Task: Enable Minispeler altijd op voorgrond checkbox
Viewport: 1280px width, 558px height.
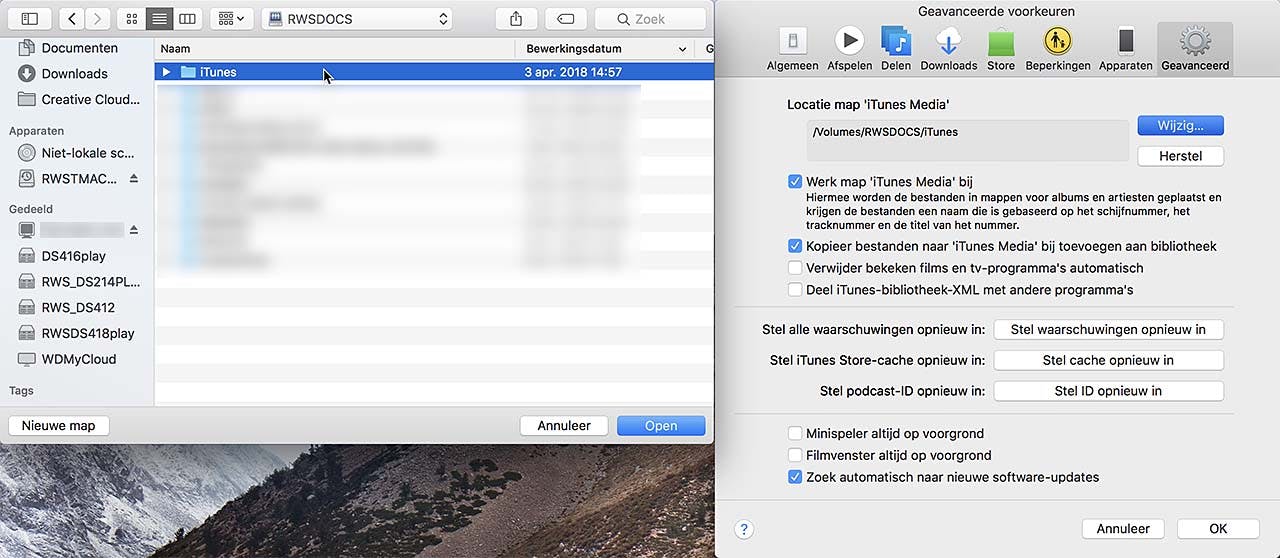Action: coord(795,433)
